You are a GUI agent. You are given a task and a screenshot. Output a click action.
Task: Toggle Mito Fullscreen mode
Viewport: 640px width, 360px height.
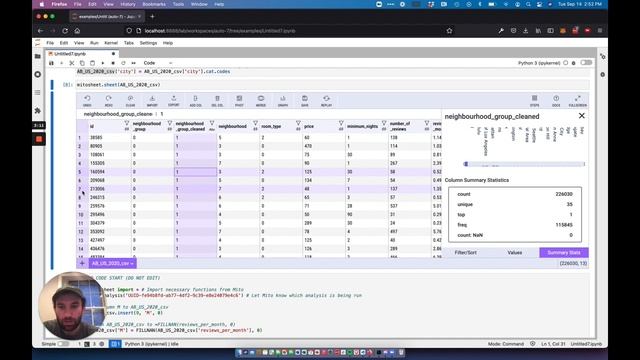pos(578,100)
